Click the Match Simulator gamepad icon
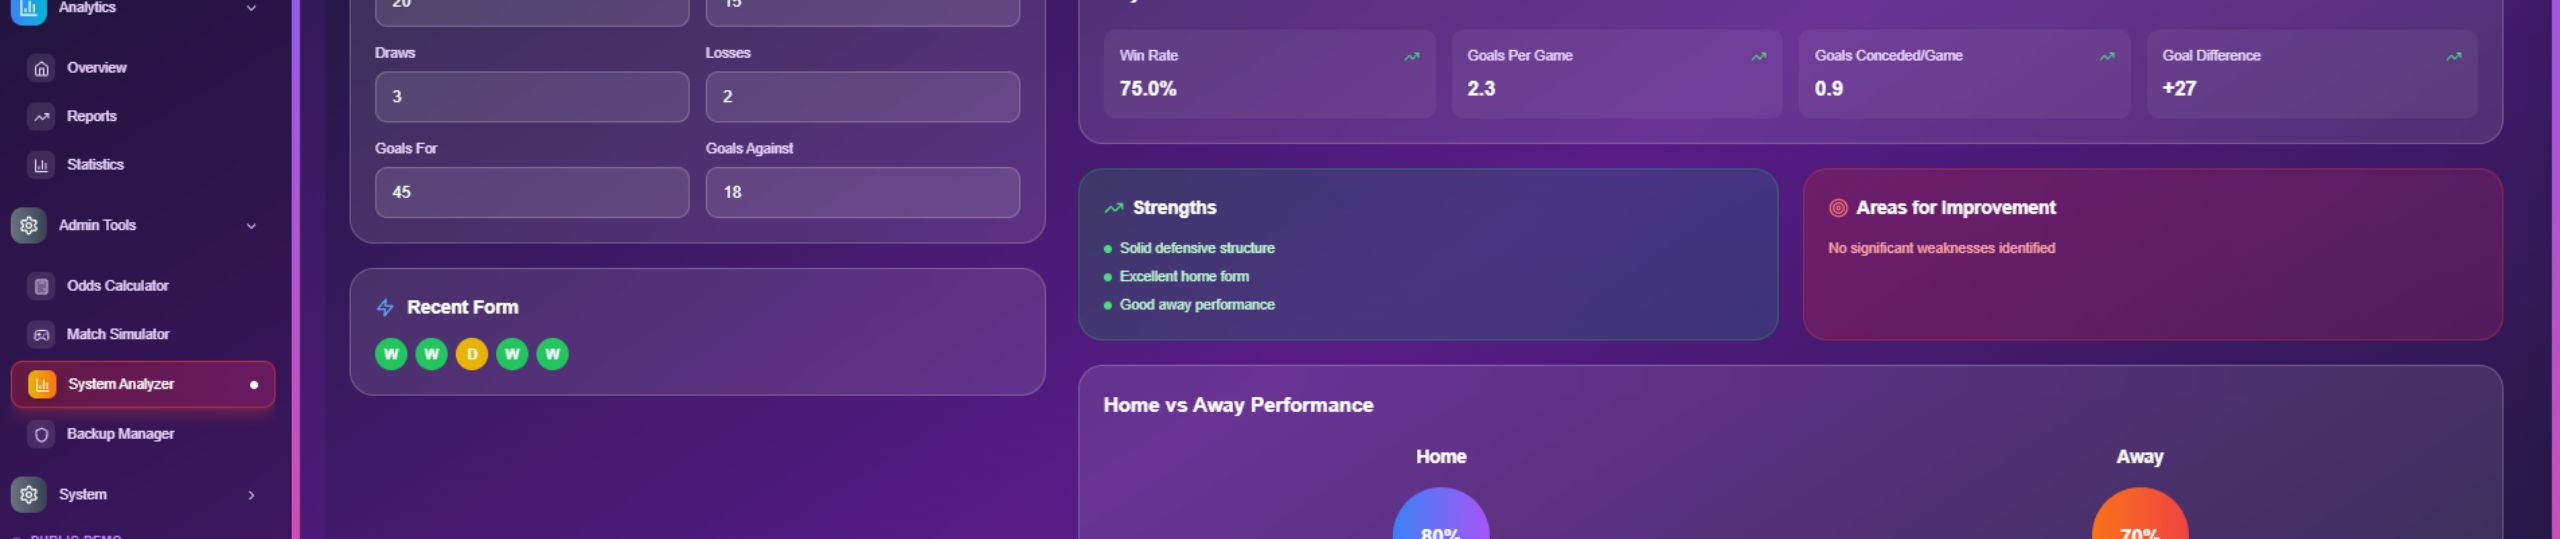This screenshot has width=2560, height=539. (x=41, y=335)
